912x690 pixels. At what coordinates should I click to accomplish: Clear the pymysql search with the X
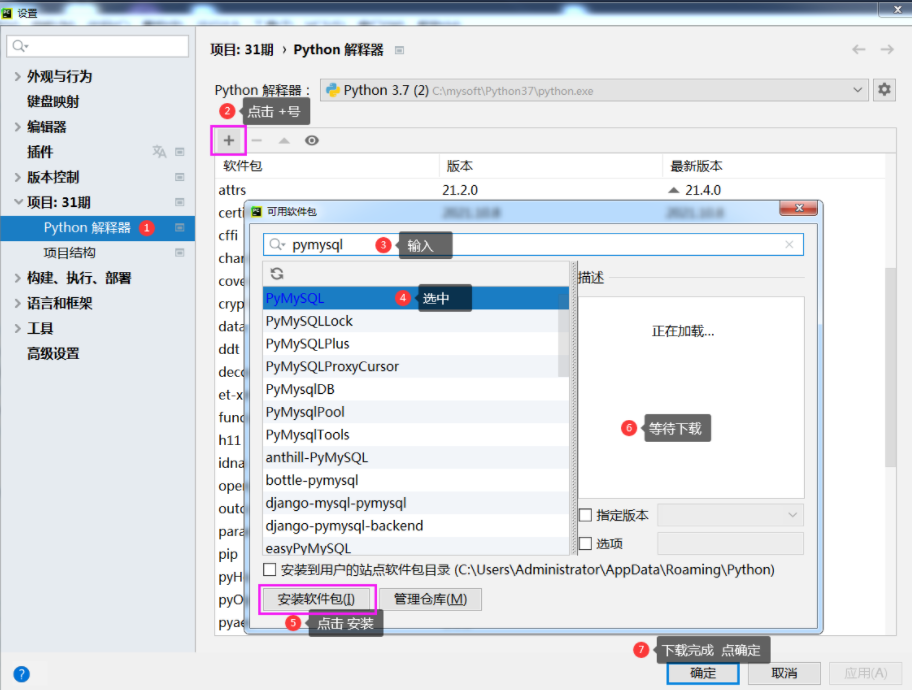coord(789,244)
